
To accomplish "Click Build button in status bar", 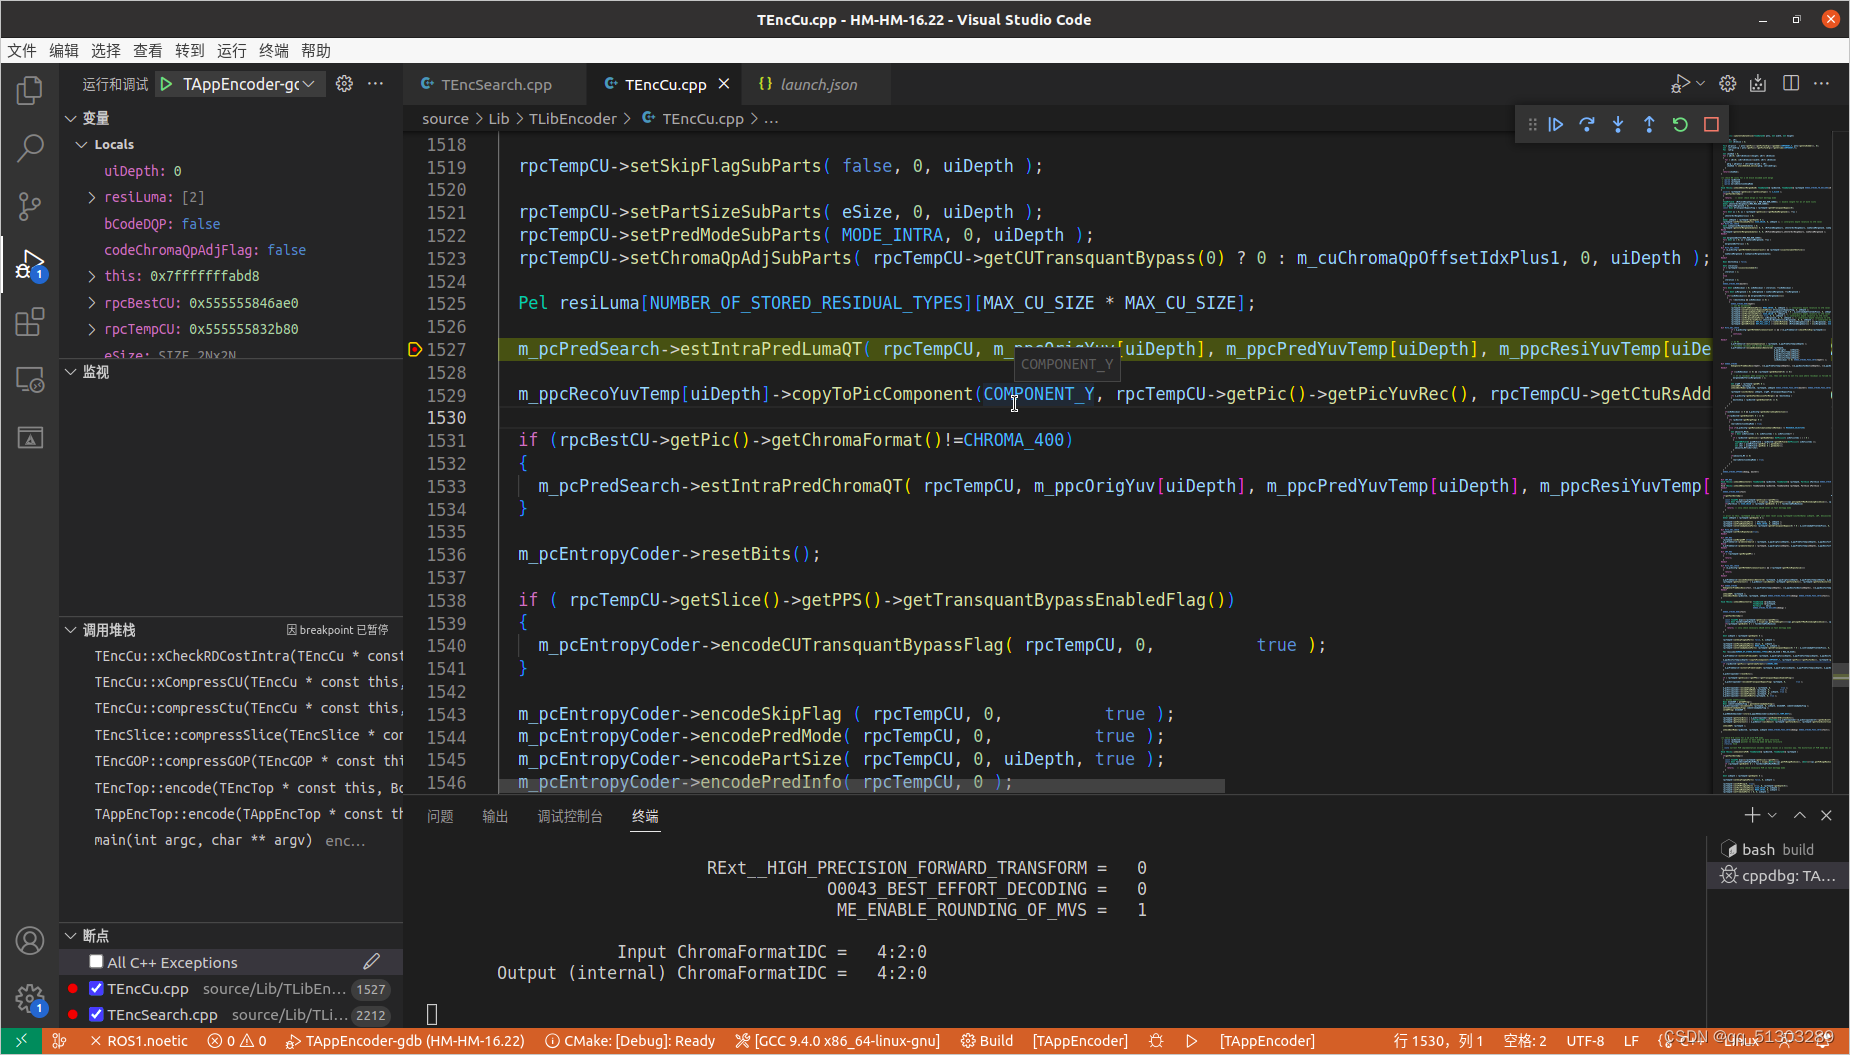I will [x=987, y=1041].
